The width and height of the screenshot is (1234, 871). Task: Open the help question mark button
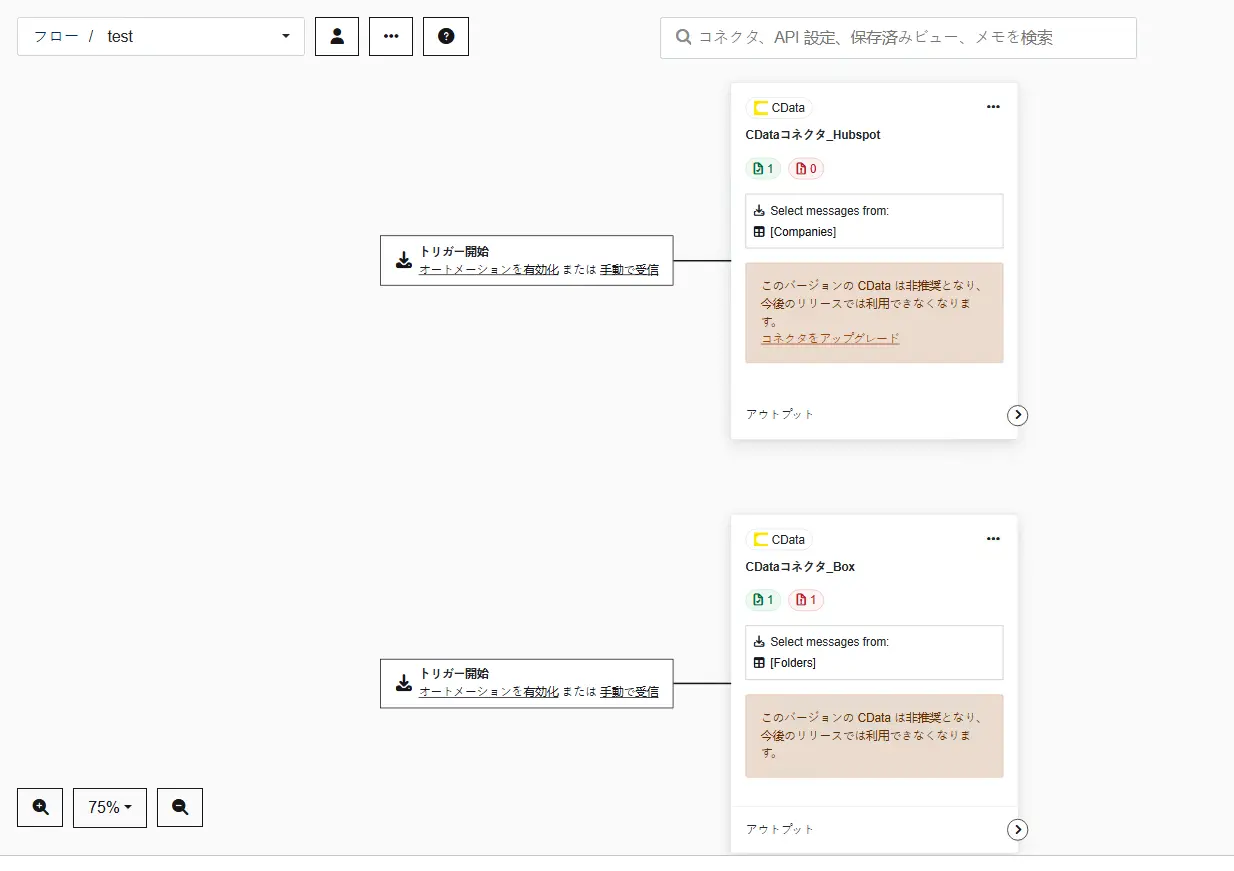(446, 36)
